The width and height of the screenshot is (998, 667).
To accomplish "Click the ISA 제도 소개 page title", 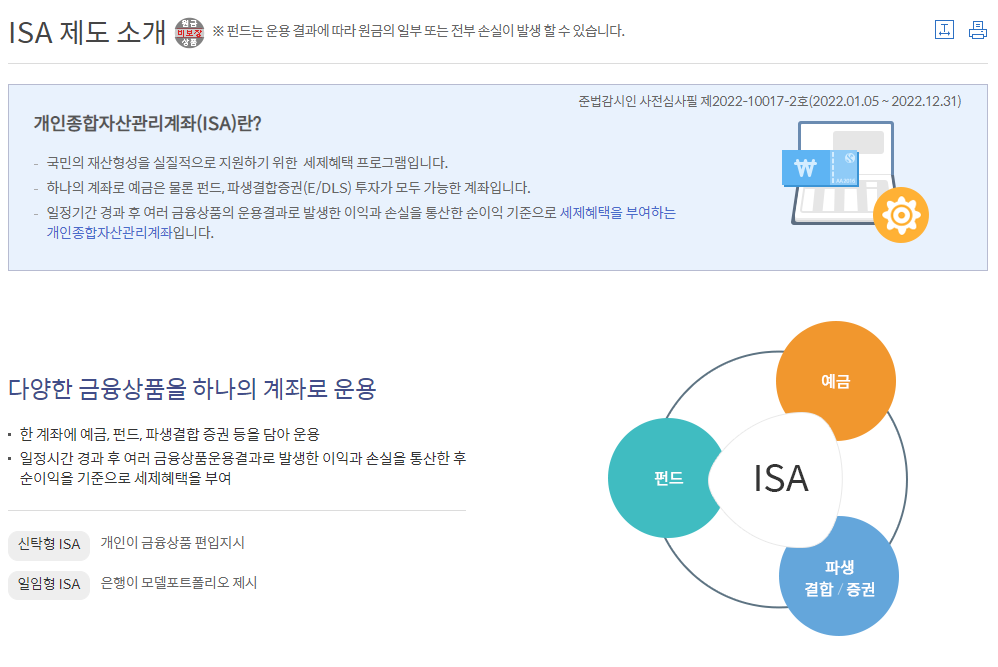I will pos(87,32).
